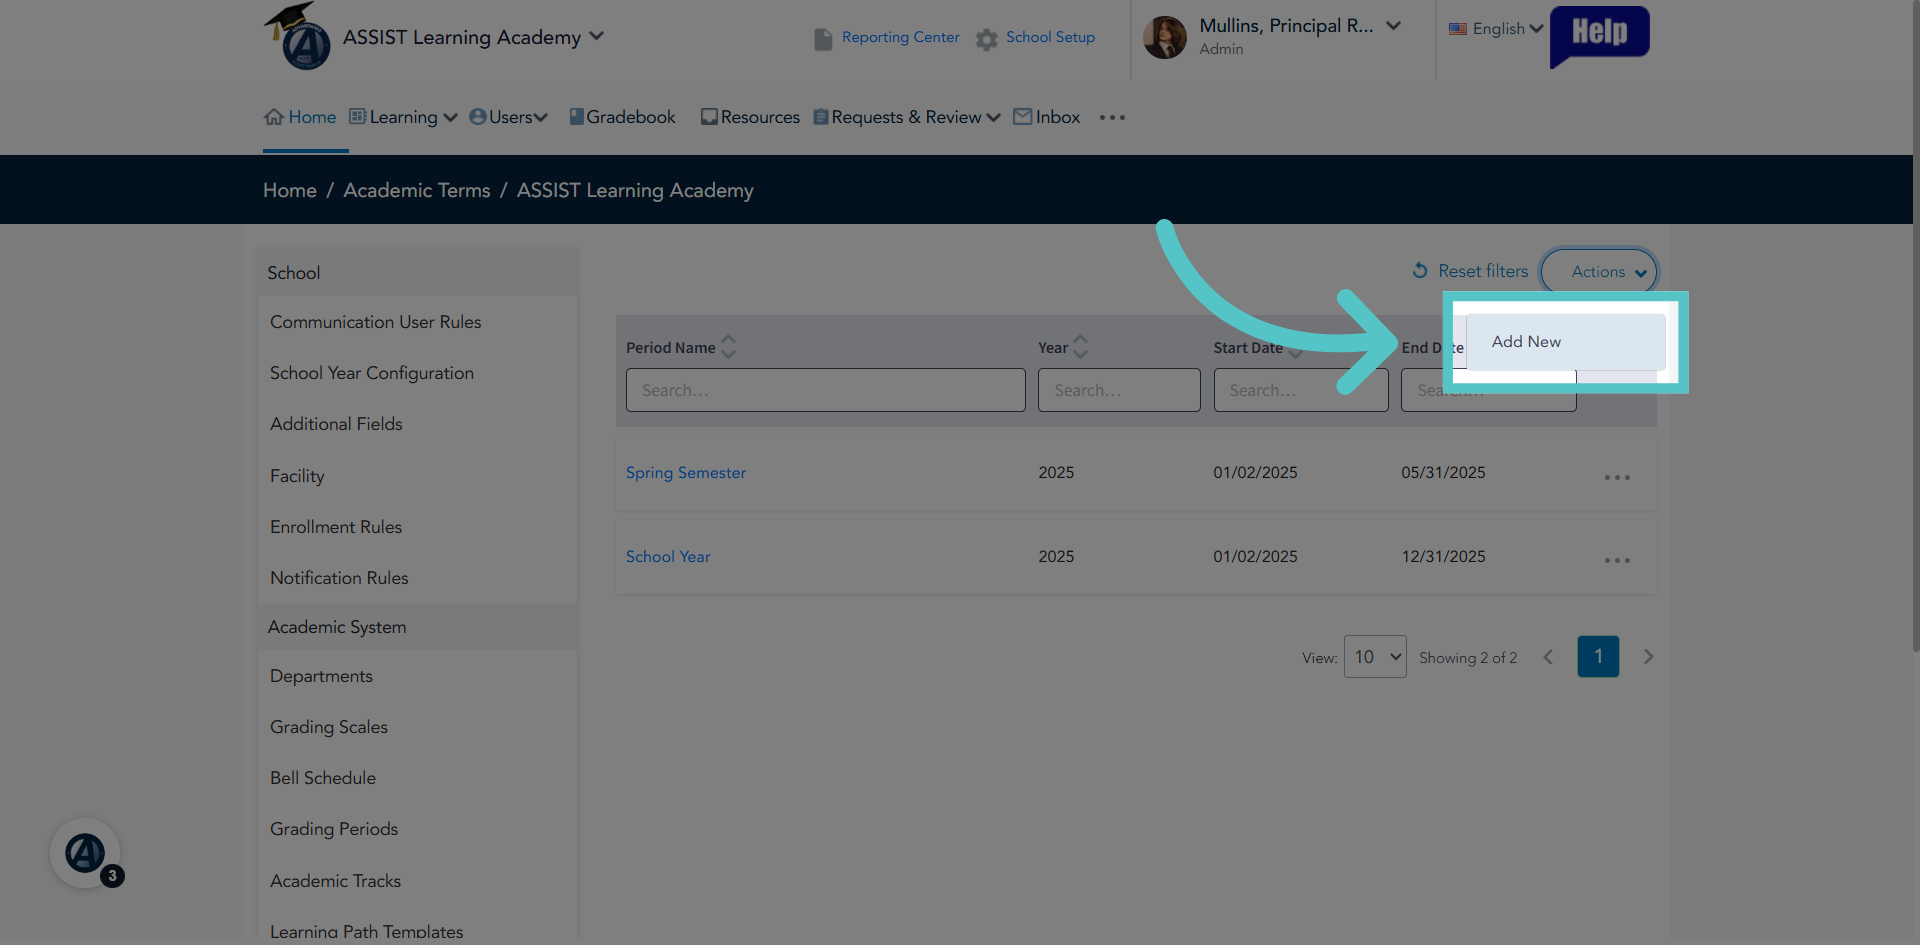Select page 1 pagination button
The height and width of the screenshot is (945, 1920).
[x=1598, y=657]
